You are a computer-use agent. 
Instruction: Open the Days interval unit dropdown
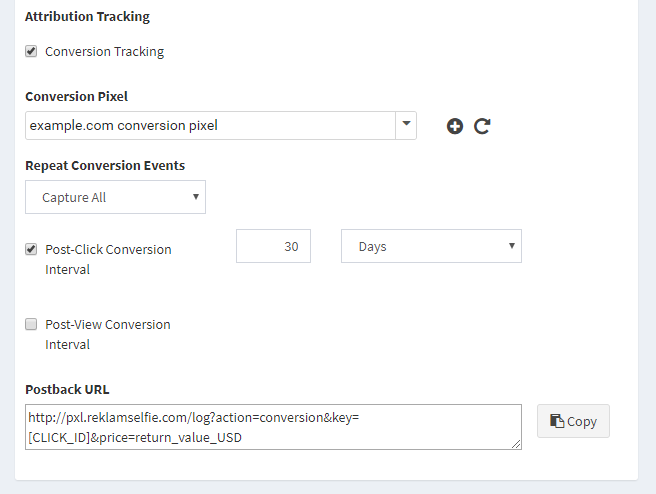point(431,246)
